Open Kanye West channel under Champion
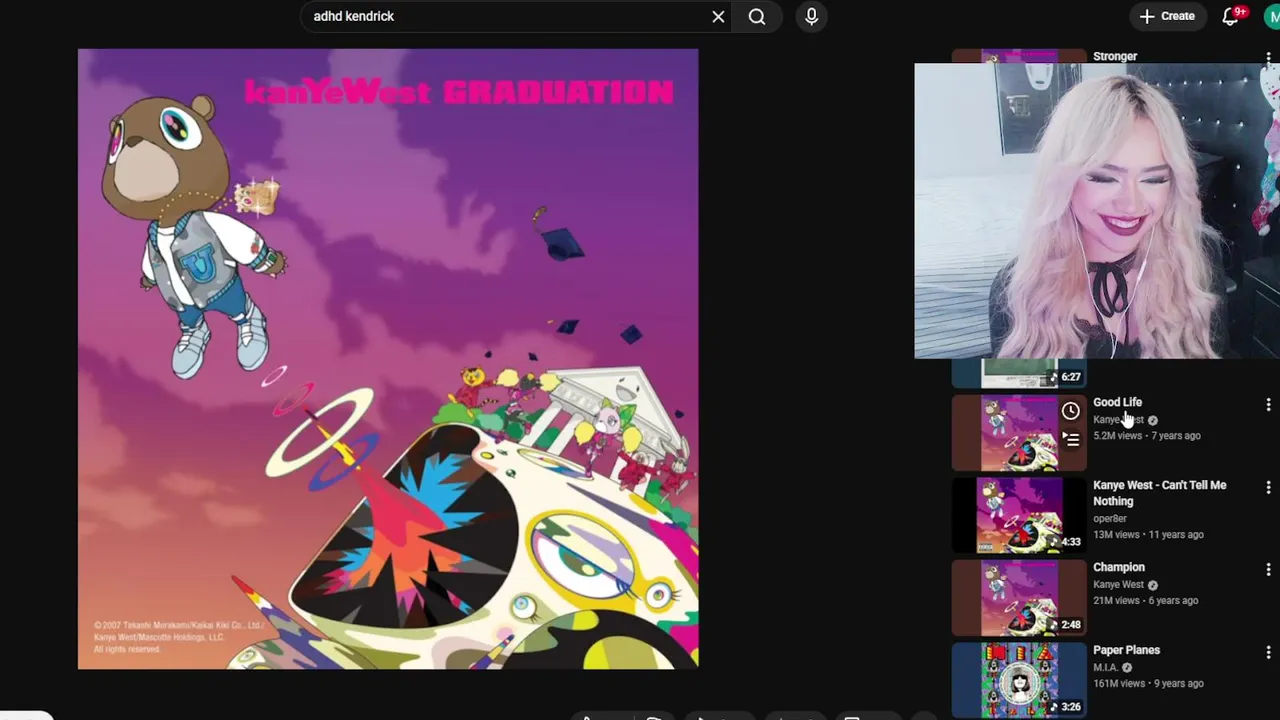The height and width of the screenshot is (720, 1280). (x=1118, y=584)
